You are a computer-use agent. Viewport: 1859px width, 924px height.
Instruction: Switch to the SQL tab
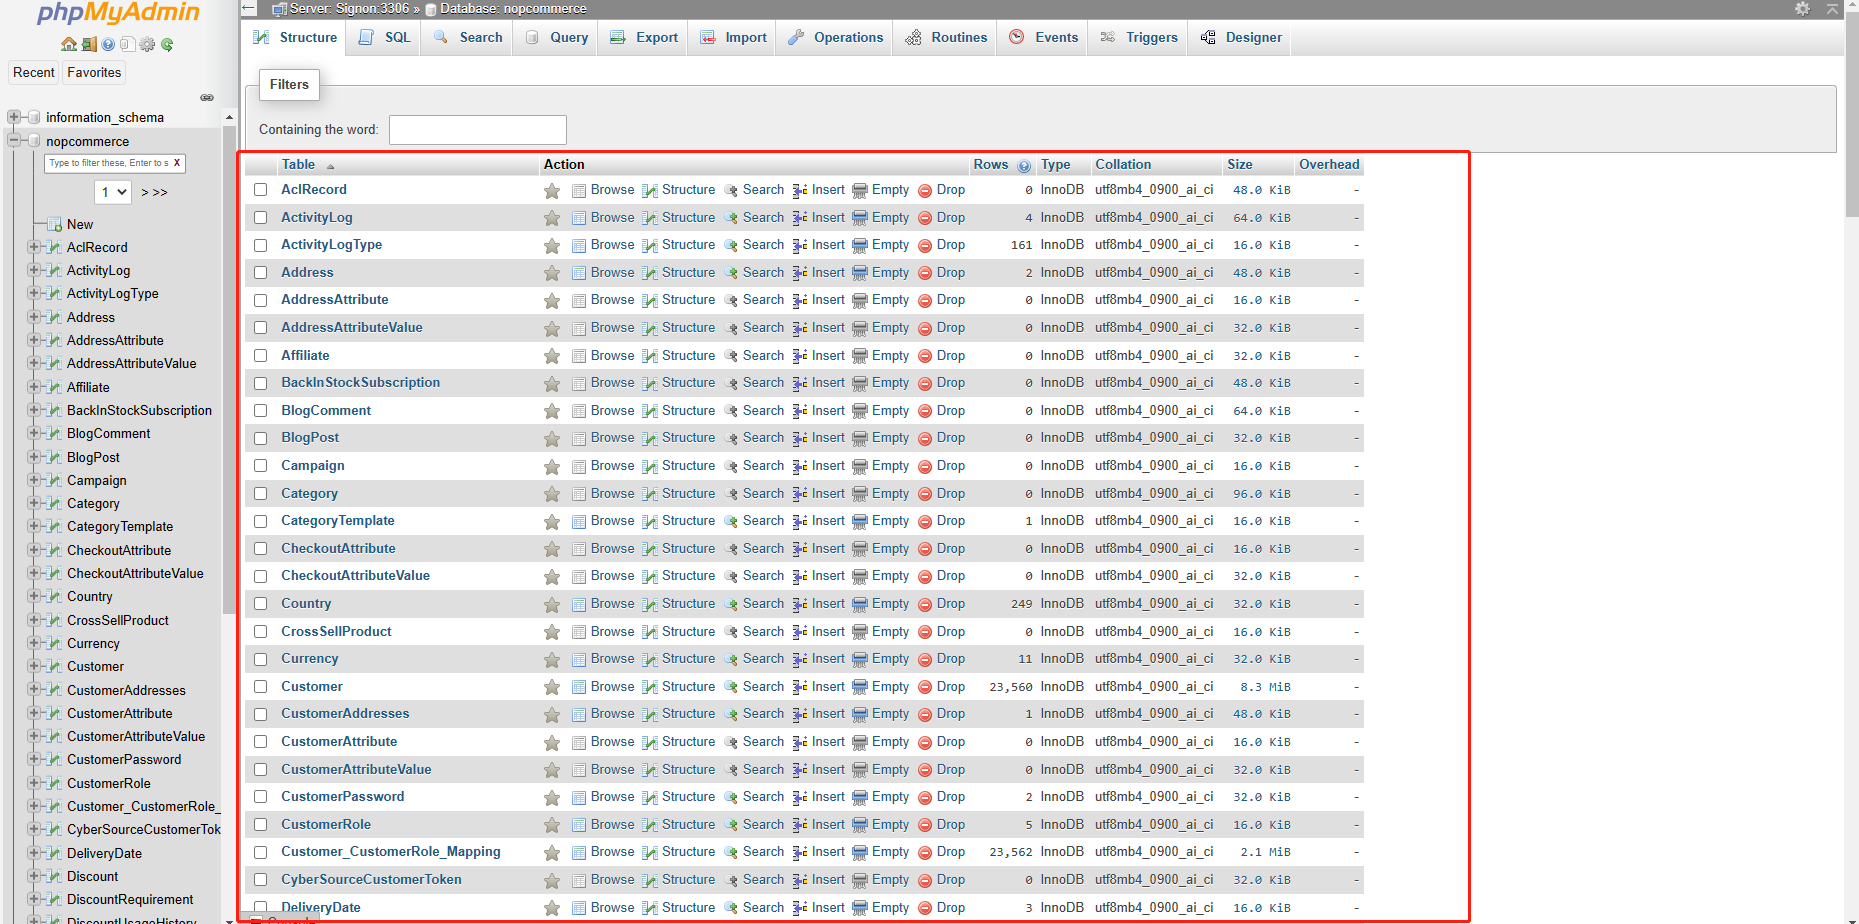(385, 37)
